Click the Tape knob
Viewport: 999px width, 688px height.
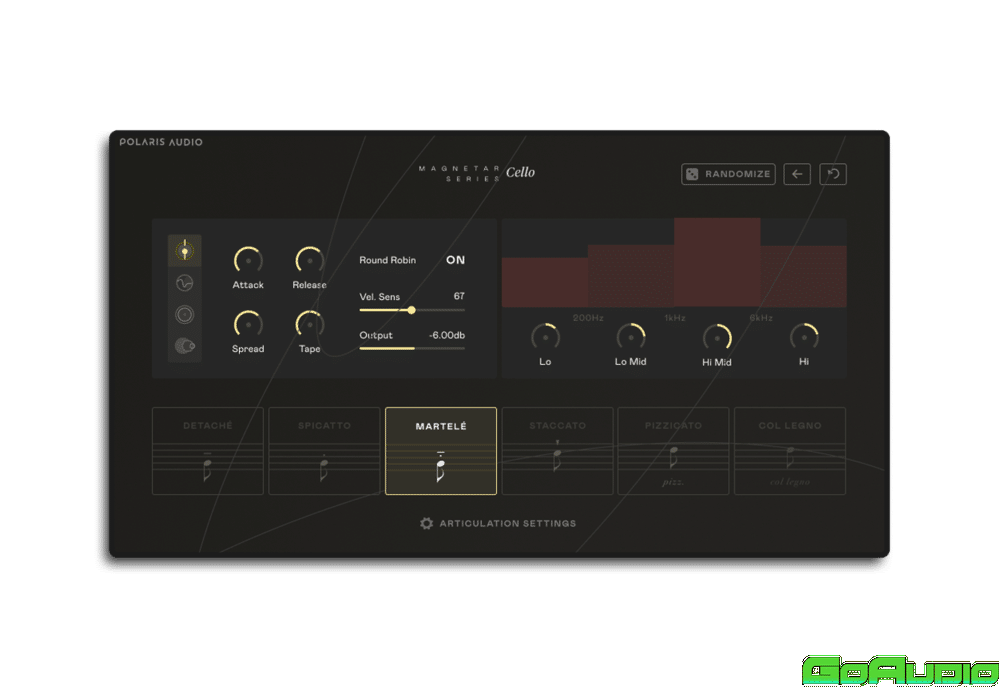pos(309,324)
